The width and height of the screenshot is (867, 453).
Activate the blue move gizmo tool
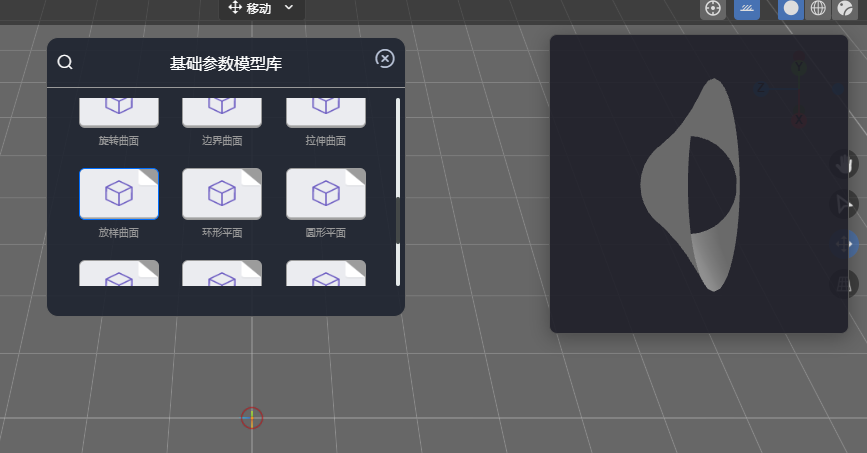click(846, 243)
